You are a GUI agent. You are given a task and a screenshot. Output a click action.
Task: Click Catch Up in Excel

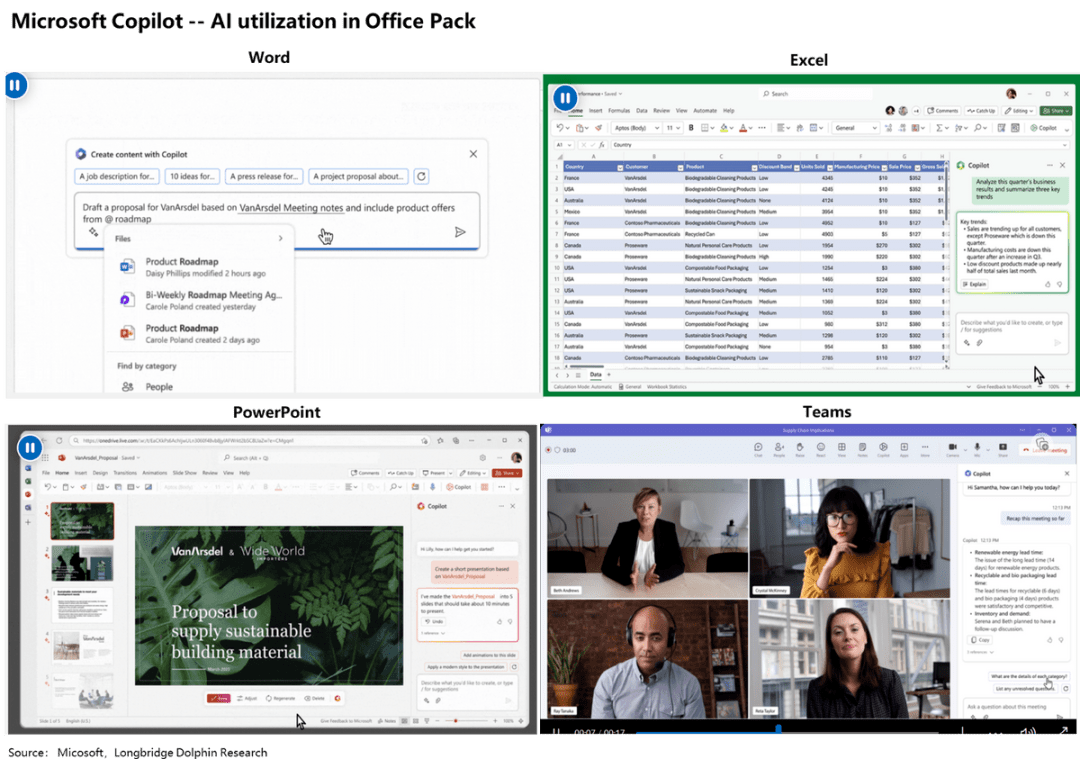coord(982,111)
